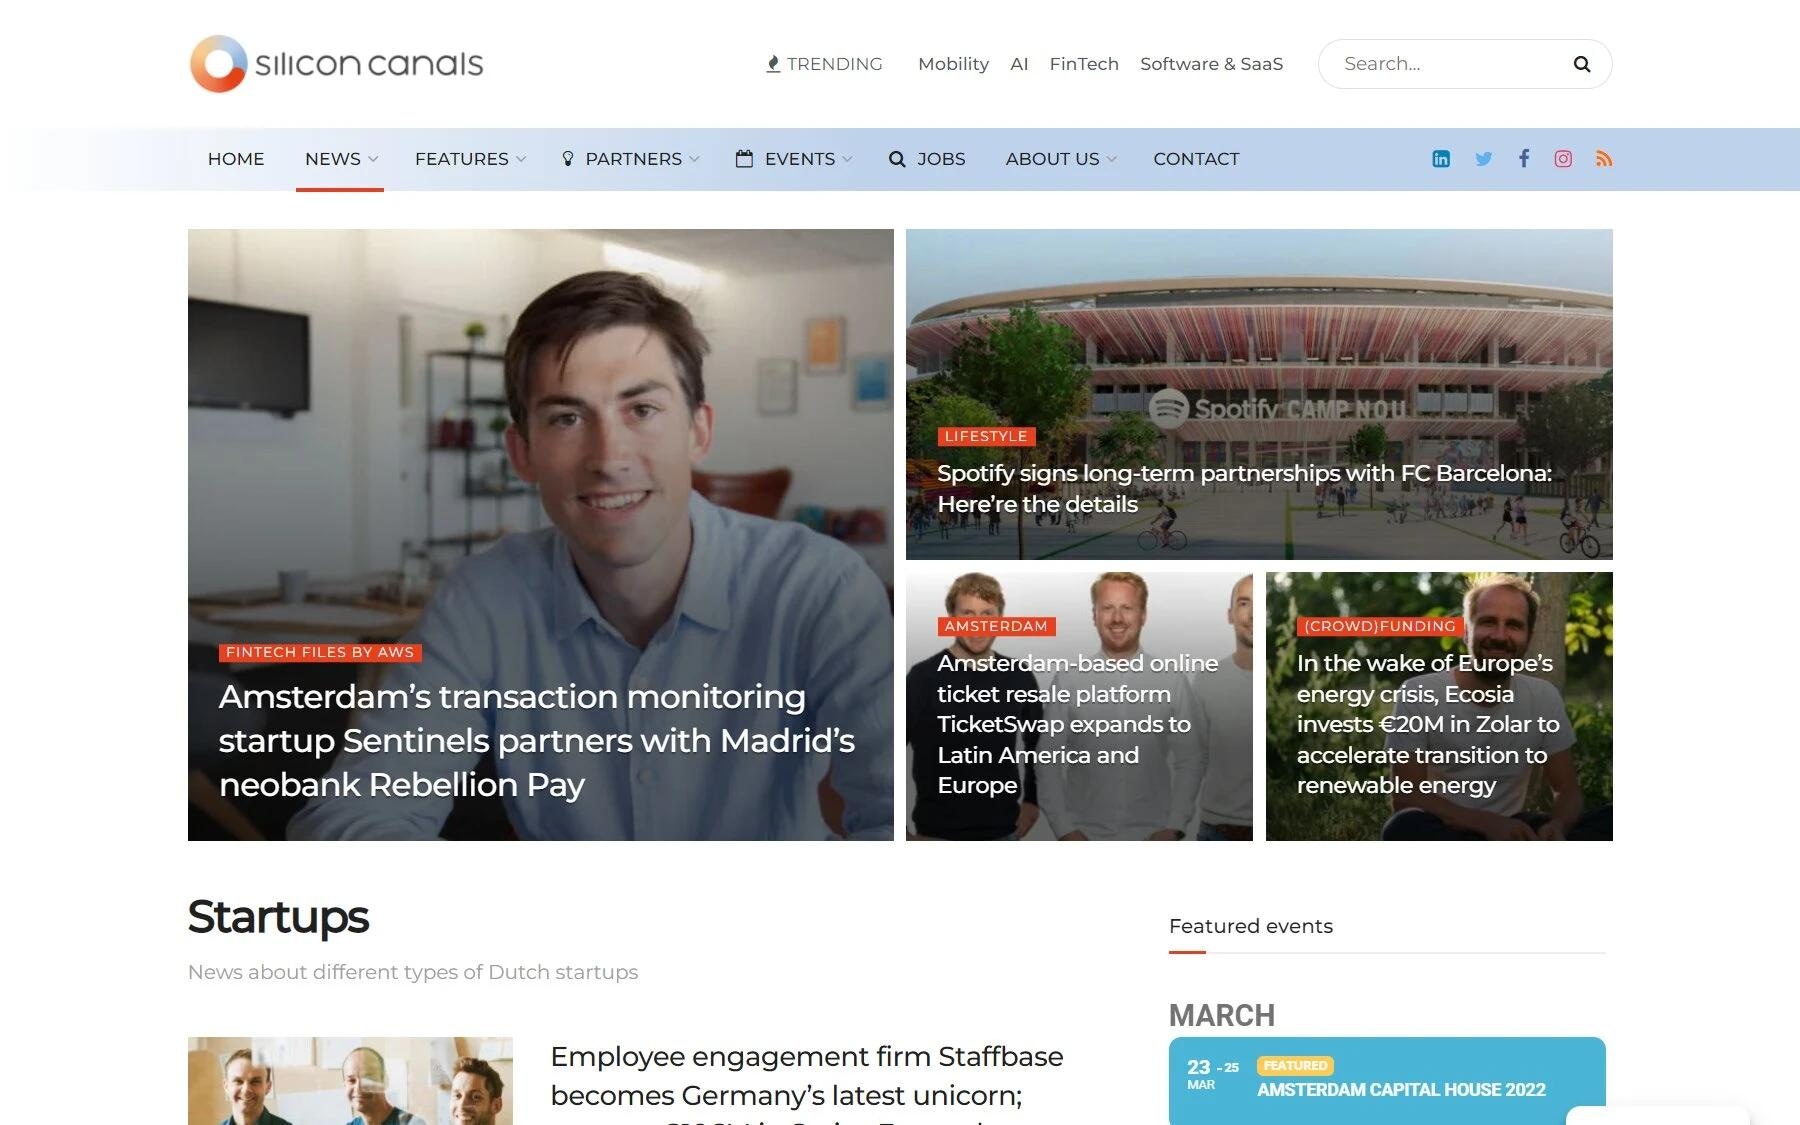The width and height of the screenshot is (1800, 1125).
Task: Expand the News dropdown menu
Action: (x=341, y=159)
